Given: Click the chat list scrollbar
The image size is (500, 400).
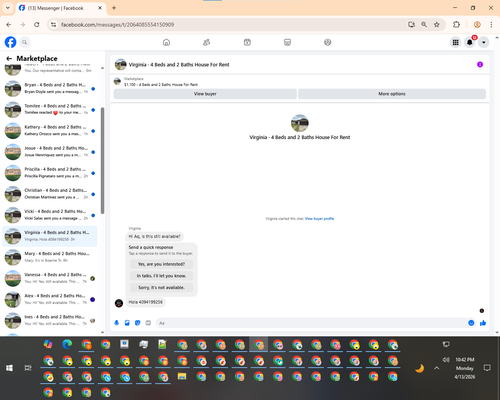Looking at the screenshot, I should coord(102,161).
